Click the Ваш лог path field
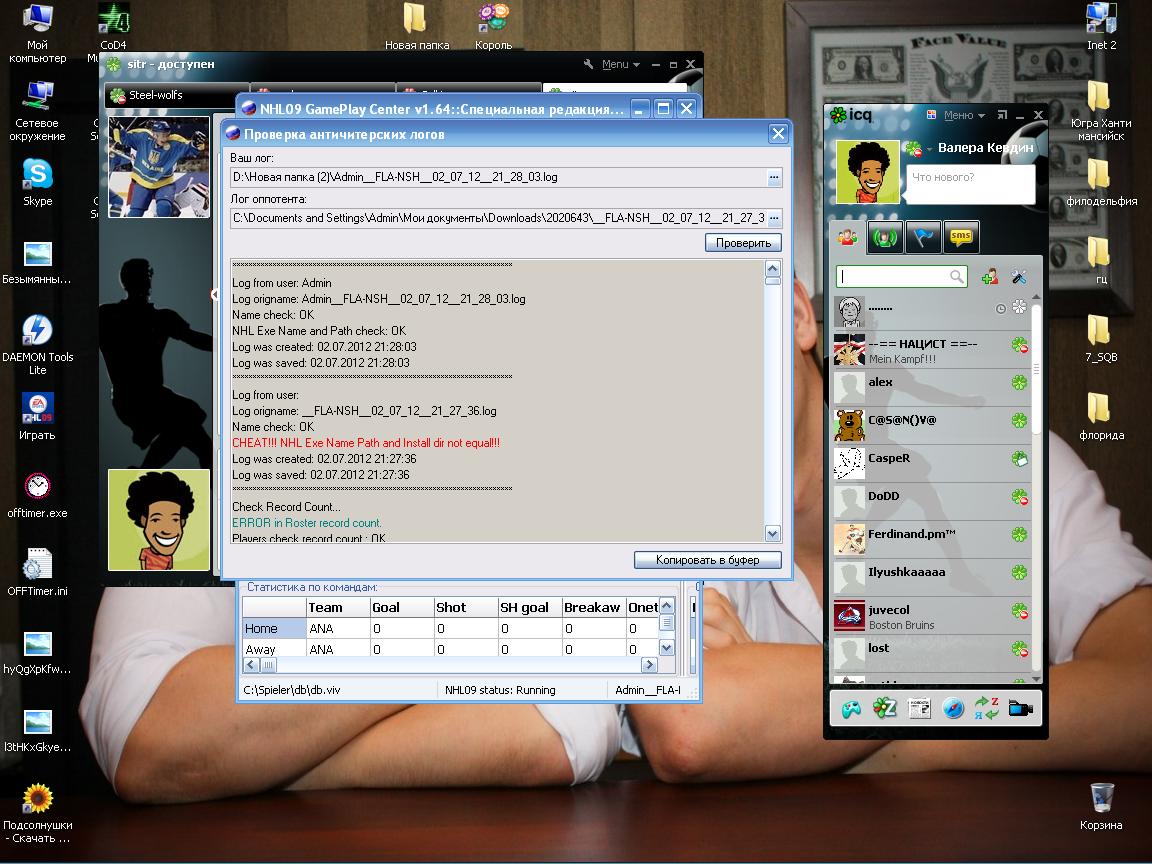The height and width of the screenshot is (864, 1152). (498, 177)
